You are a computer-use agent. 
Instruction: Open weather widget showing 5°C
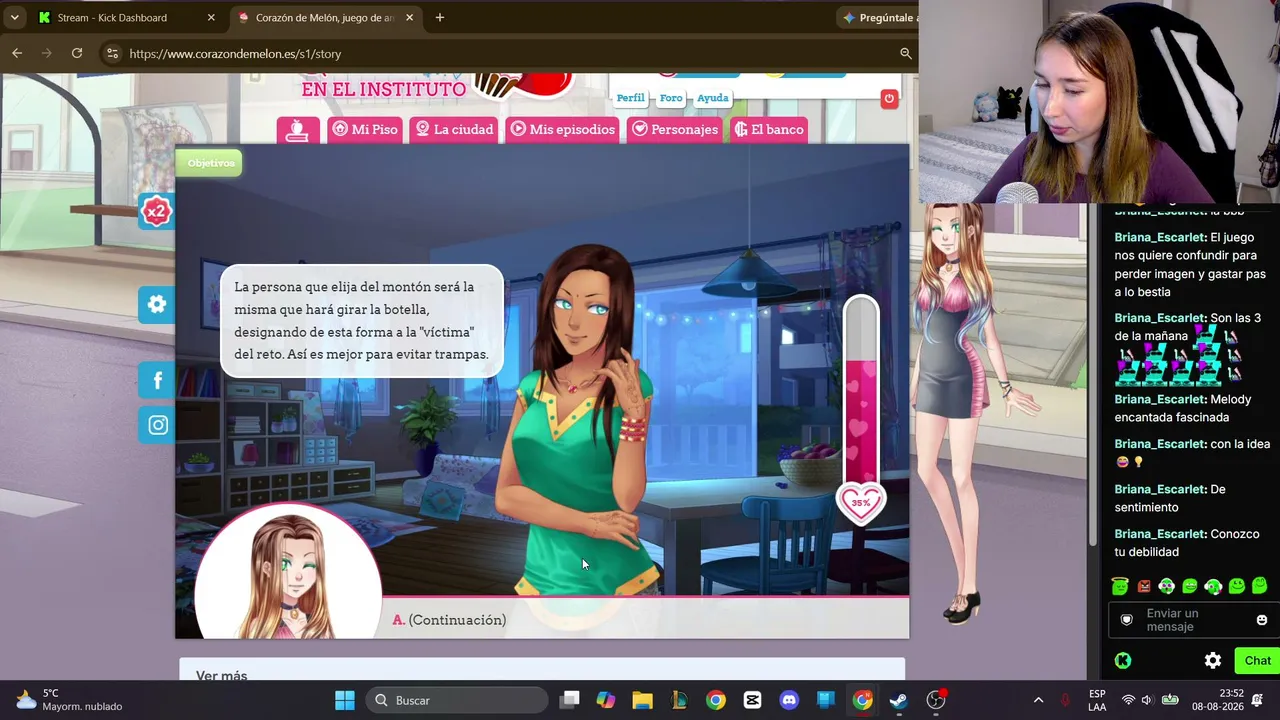pos(69,700)
